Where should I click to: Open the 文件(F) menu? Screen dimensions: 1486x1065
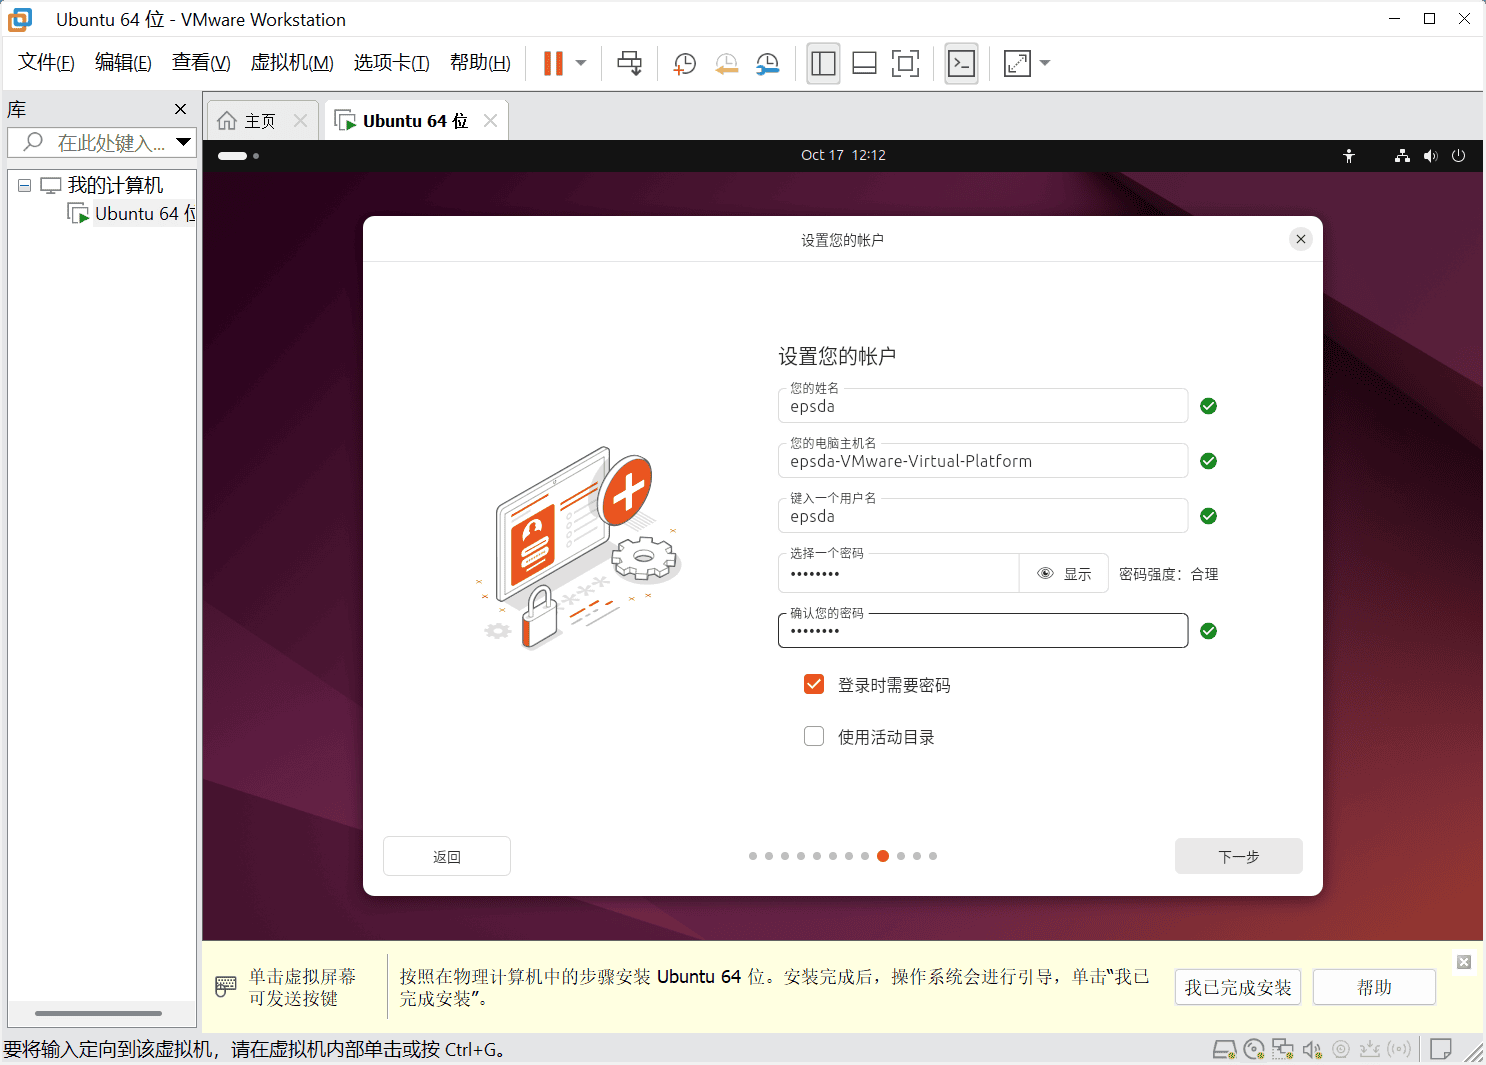click(x=46, y=63)
